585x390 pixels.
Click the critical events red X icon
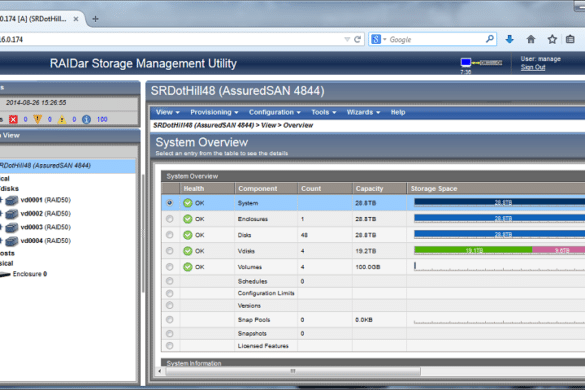(x=13, y=119)
